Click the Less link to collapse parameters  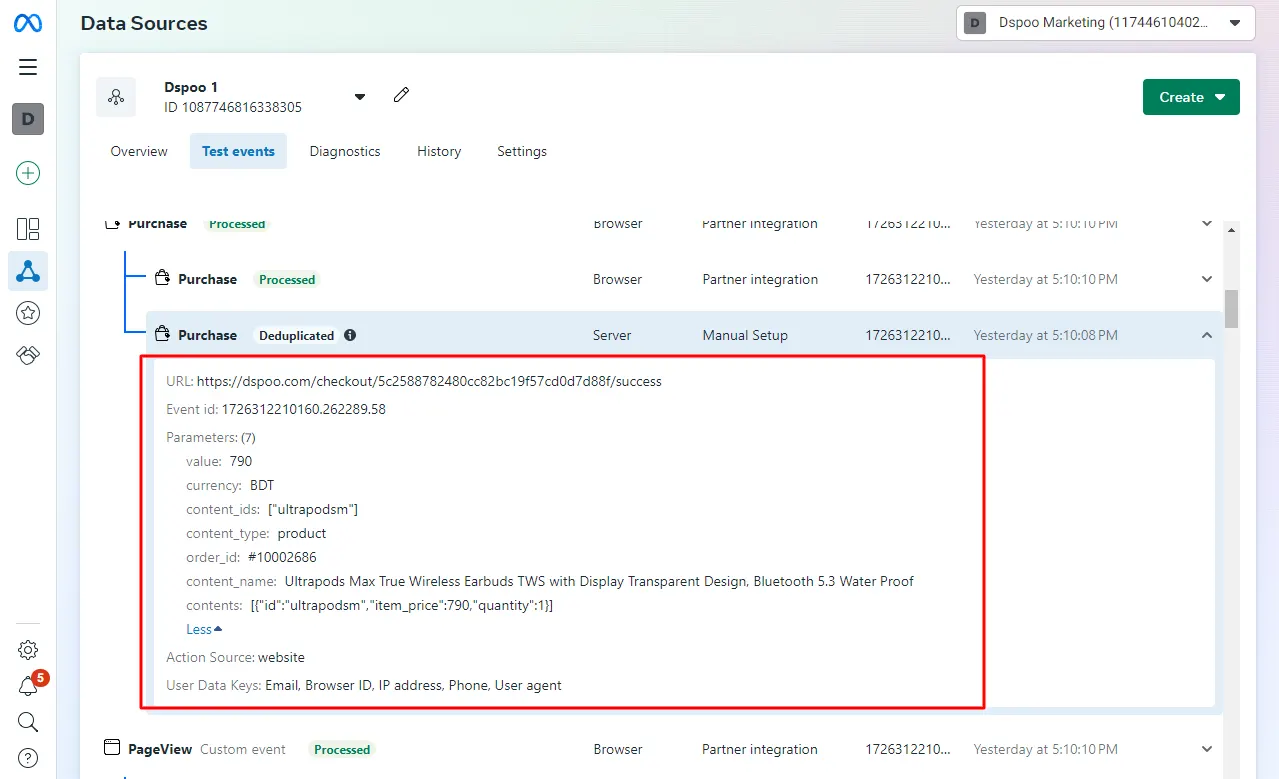[204, 629]
